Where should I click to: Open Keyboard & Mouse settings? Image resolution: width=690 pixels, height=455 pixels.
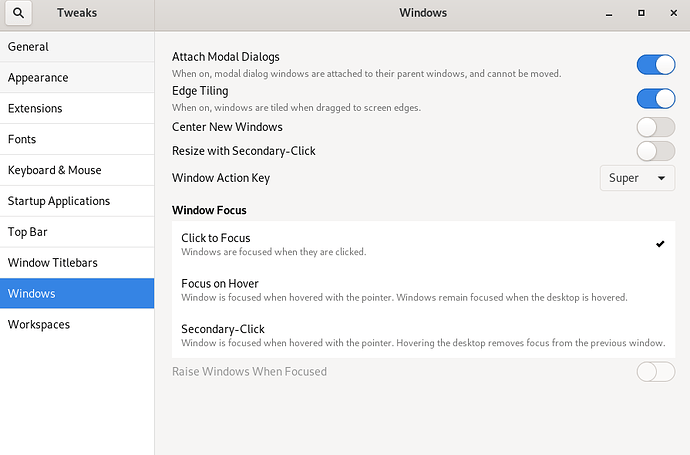pyautogui.click(x=77, y=170)
